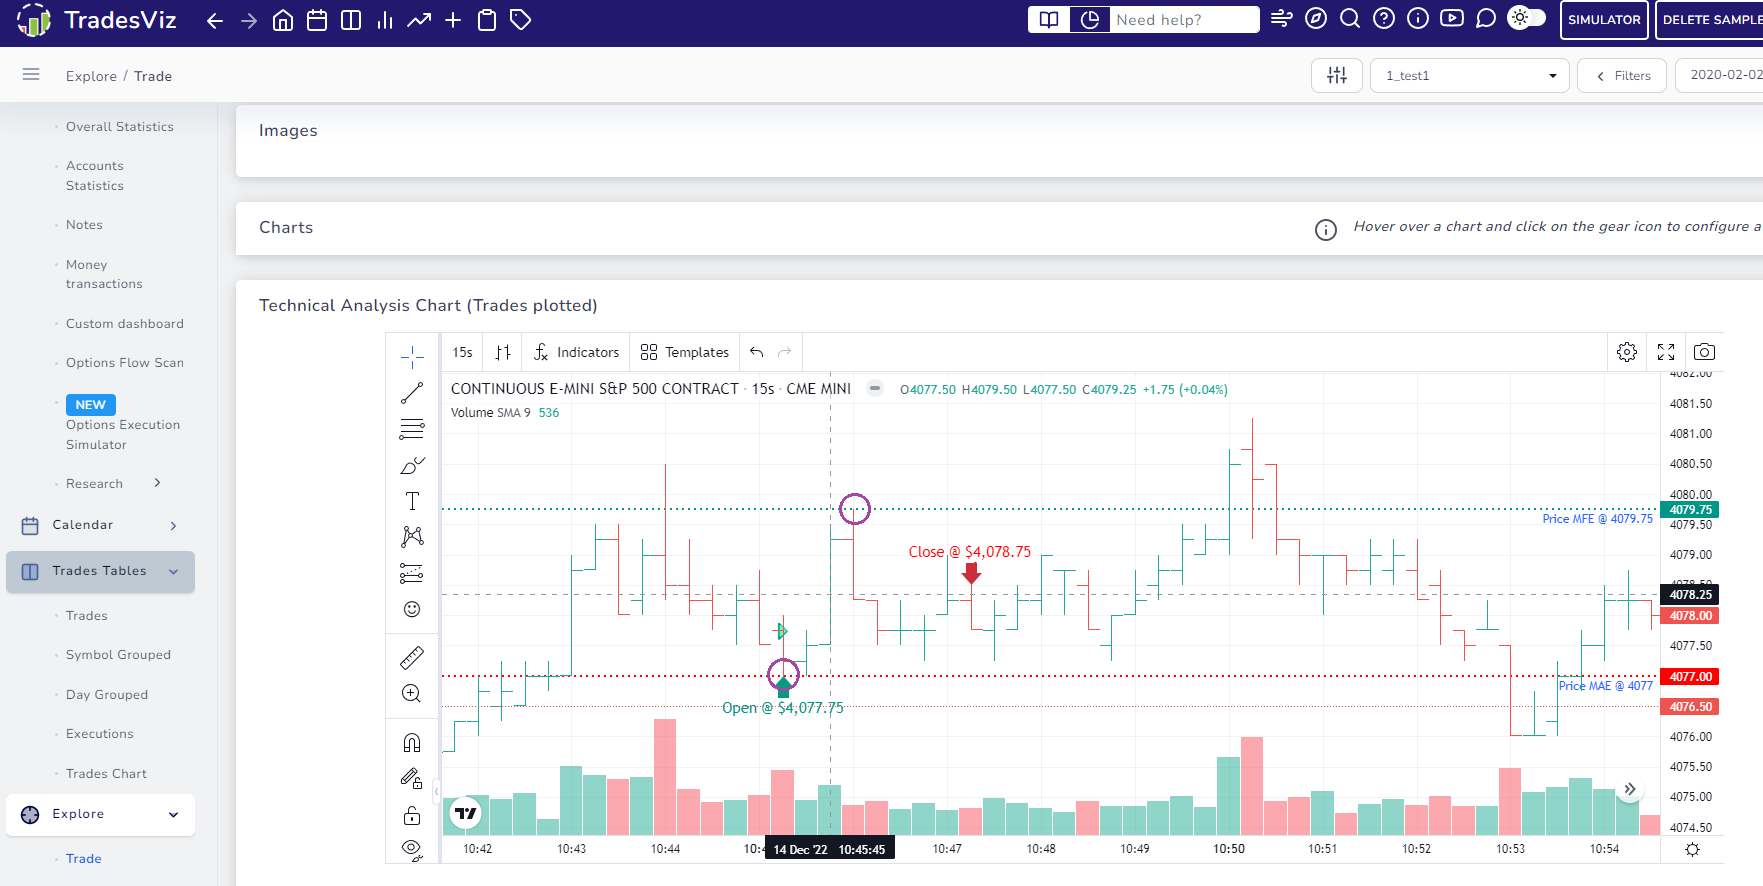This screenshot has height=886, width=1763.
Task: Open the compass icon in navbar
Action: (1316, 18)
